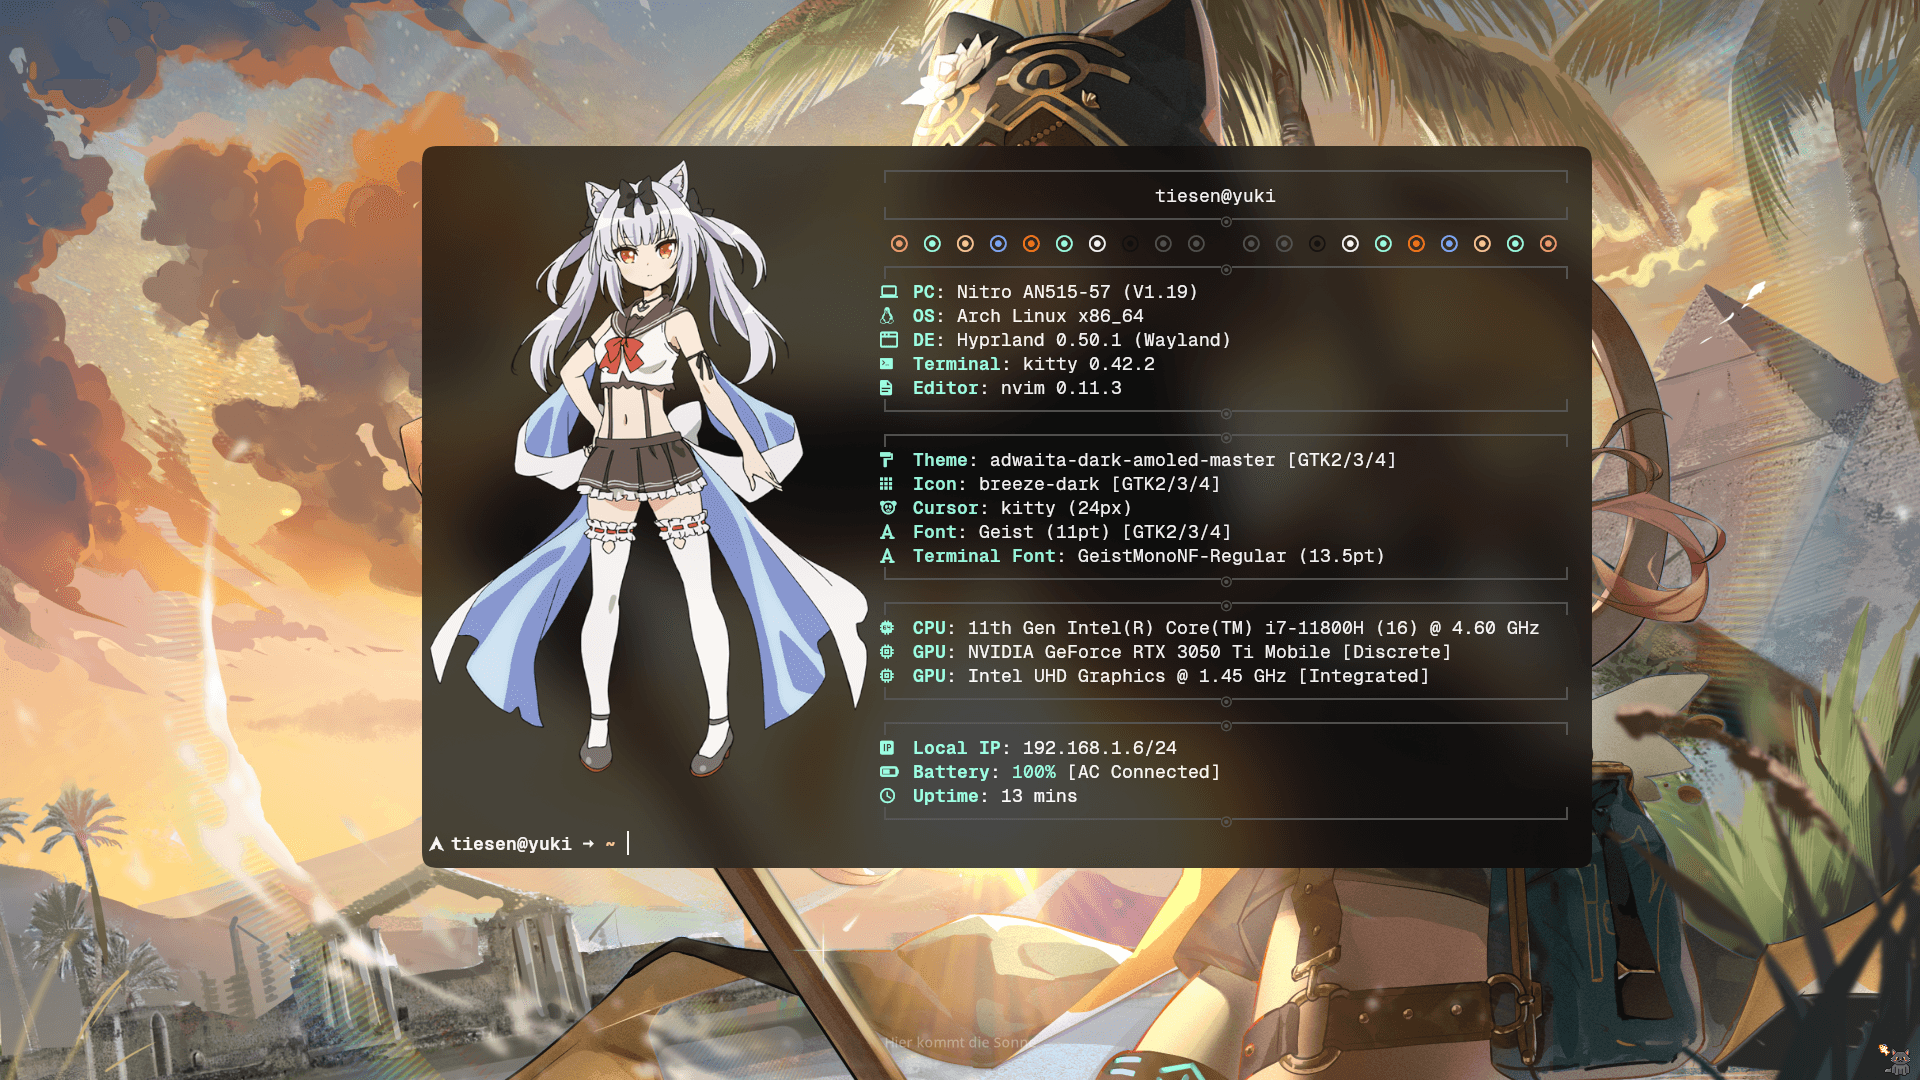Click the laptop icon beside PC

coord(888,292)
